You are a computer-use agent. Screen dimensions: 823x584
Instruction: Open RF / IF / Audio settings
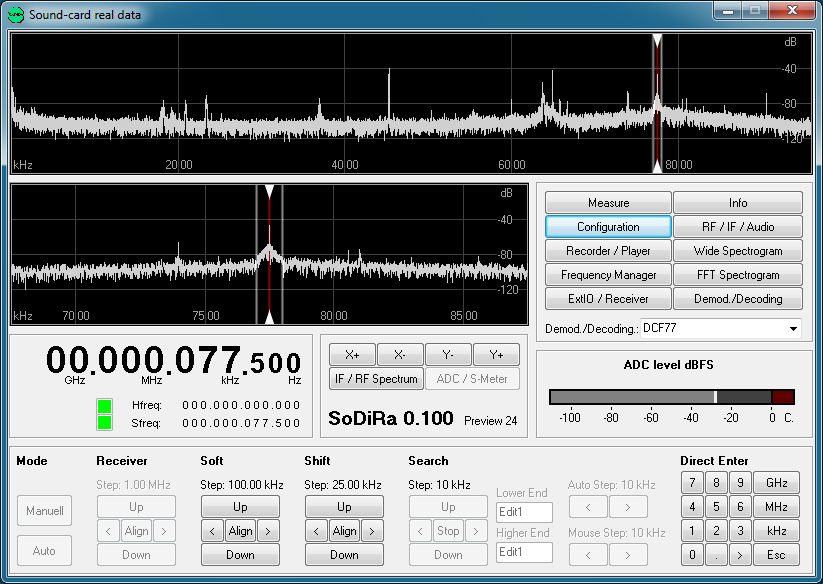click(x=738, y=227)
